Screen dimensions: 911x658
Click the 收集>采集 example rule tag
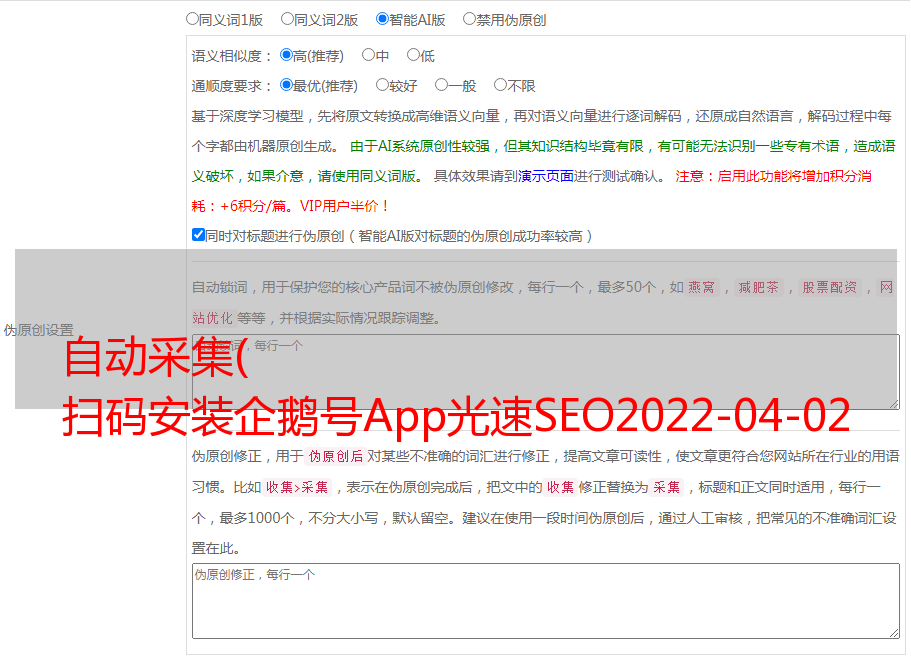(297, 487)
